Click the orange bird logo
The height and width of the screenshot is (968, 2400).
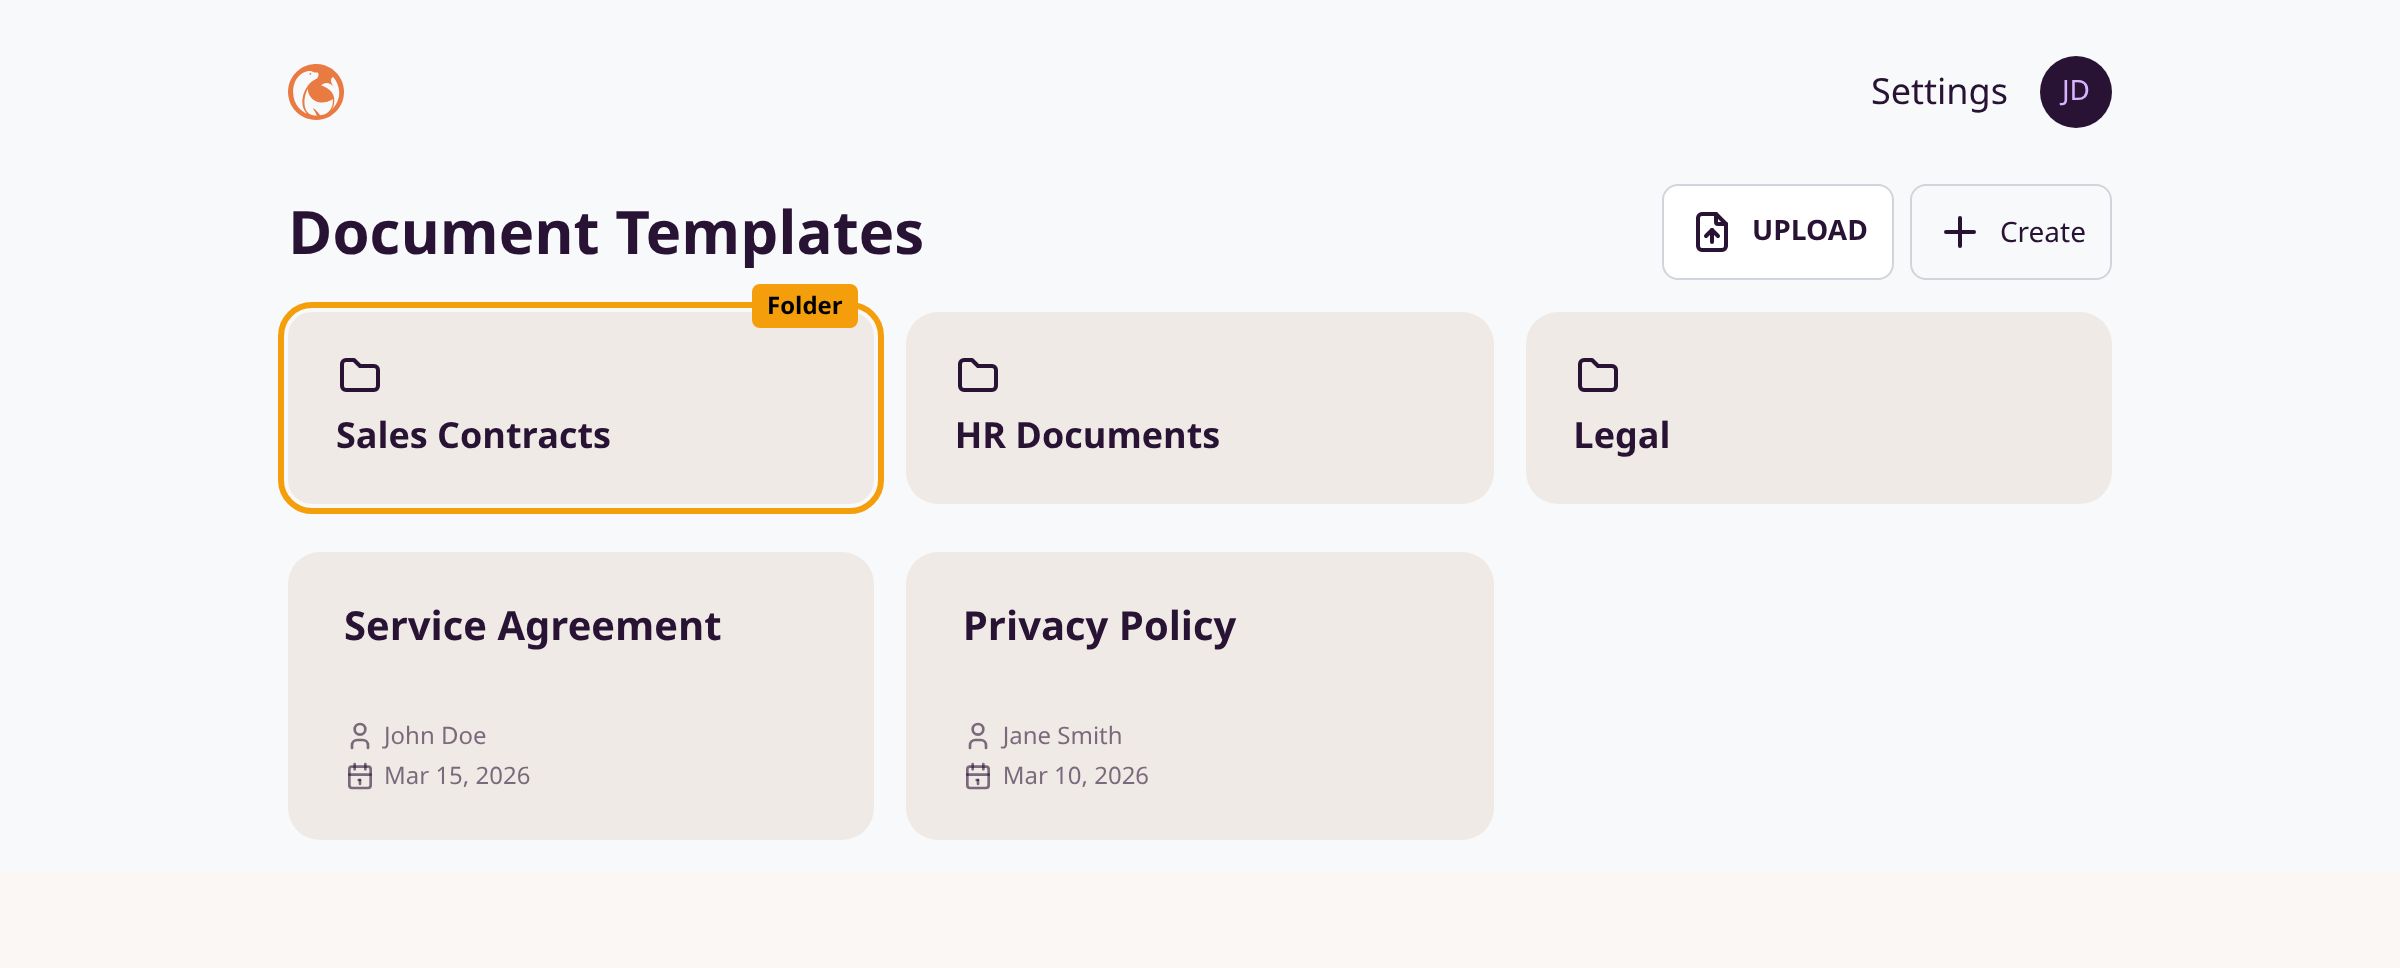coord(316,92)
